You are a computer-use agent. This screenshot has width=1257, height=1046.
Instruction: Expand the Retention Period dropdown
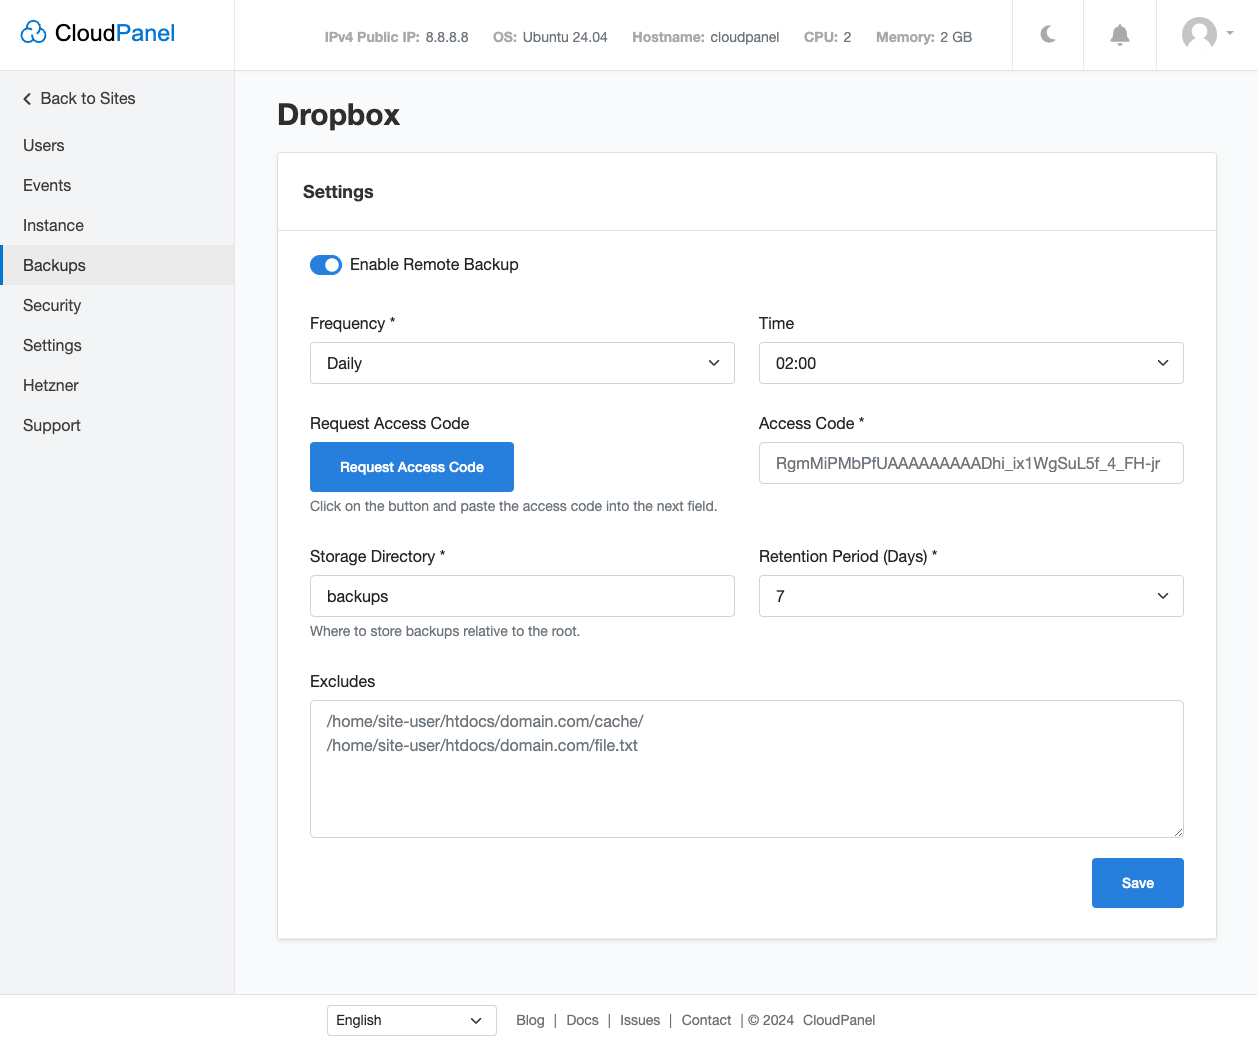(970, 596)
